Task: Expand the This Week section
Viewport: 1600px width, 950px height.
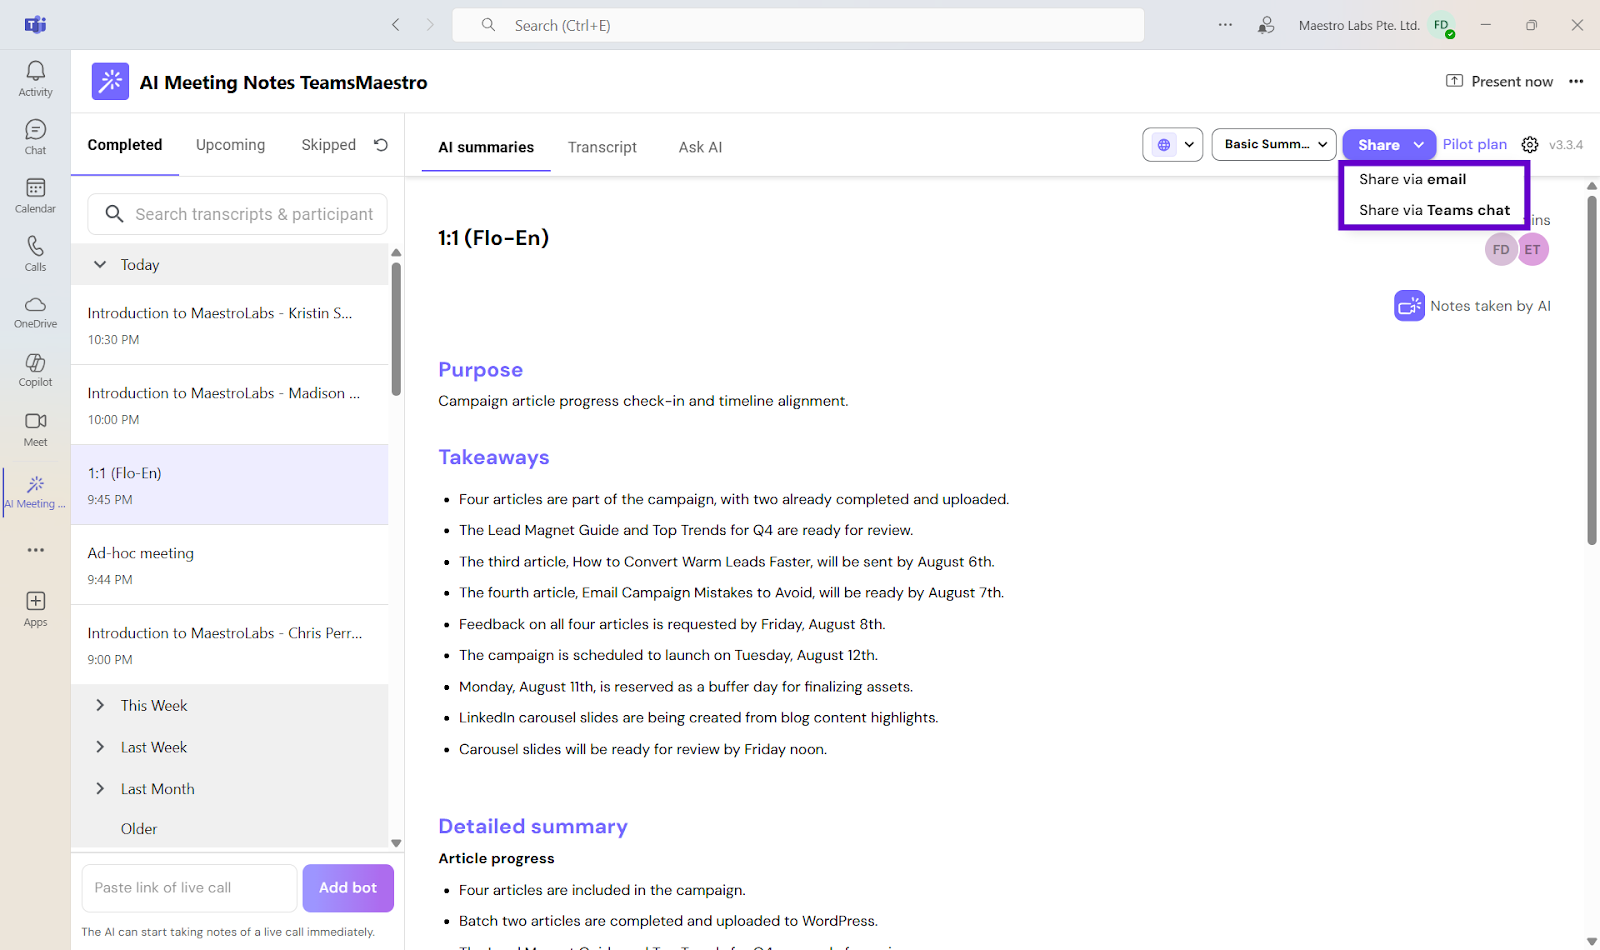Action: click(x=100, y=706)
